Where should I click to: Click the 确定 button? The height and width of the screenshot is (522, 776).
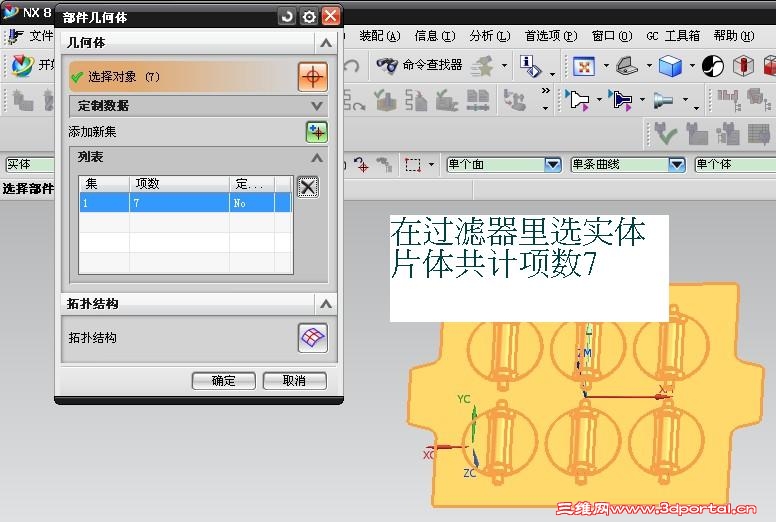click(x=224, y=381)
